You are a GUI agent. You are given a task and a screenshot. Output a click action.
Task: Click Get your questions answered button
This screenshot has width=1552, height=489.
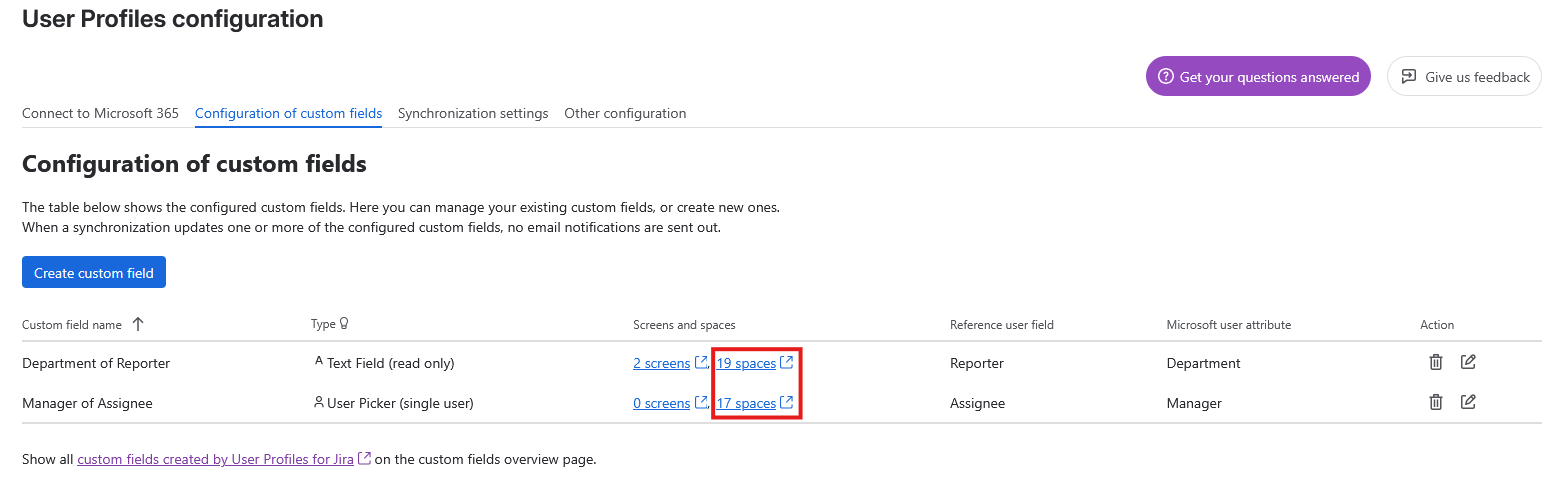point(1258,77)
